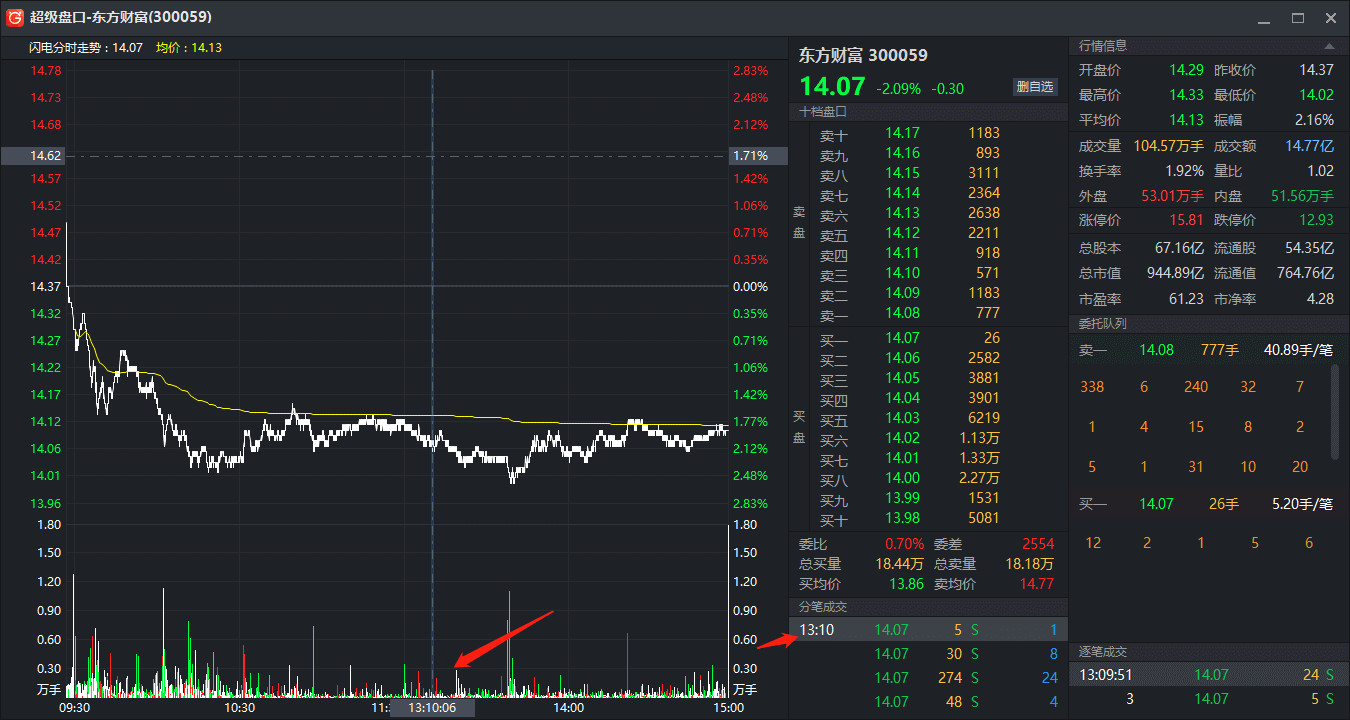This screenshot has height=720, width=1350.
Task: Click the red app logo in title bar
Action: click(x=15, y=17)
